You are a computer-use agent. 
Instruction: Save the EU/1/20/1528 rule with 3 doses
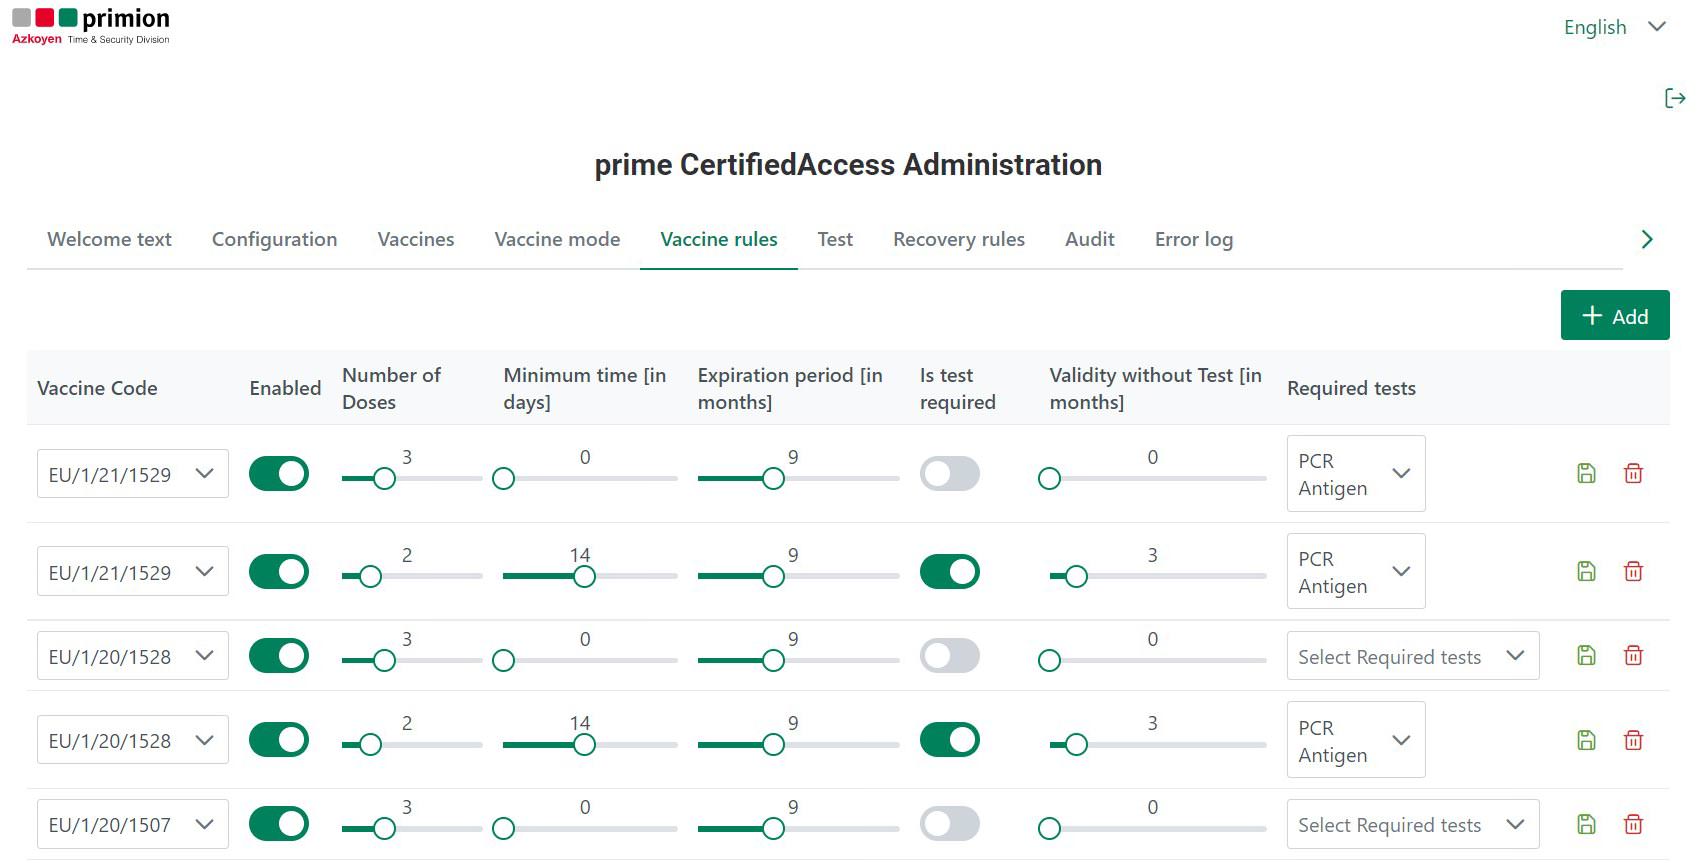[1586, 655]
